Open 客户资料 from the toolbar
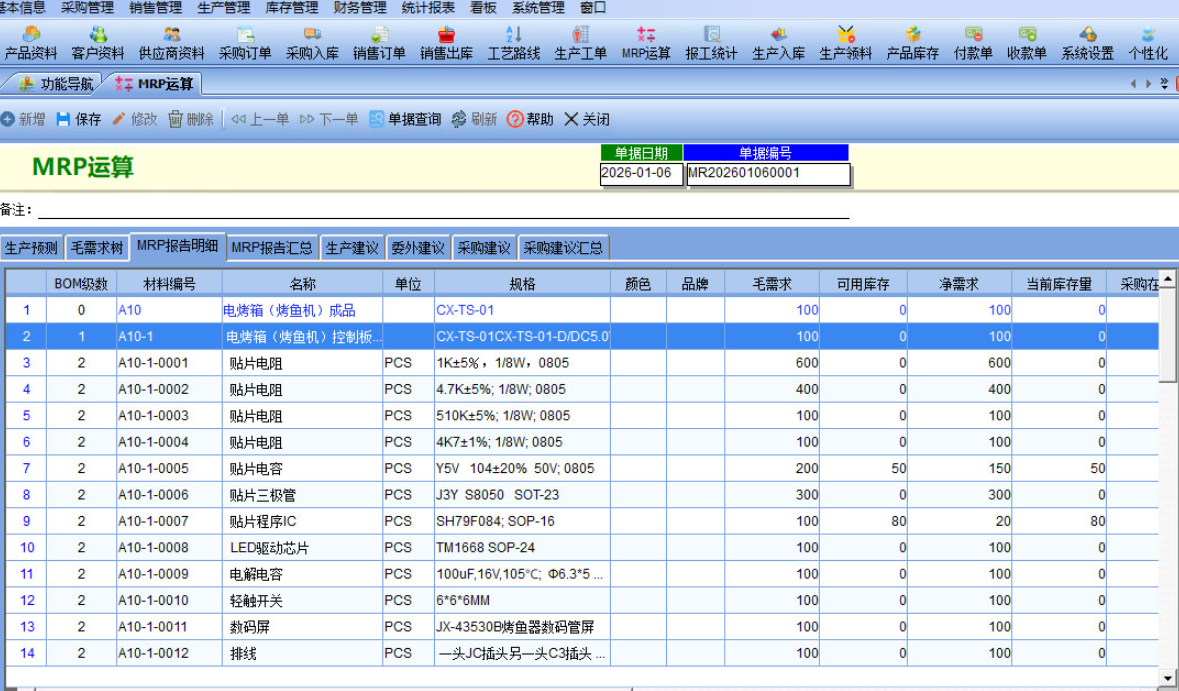 tap(98, 44)
